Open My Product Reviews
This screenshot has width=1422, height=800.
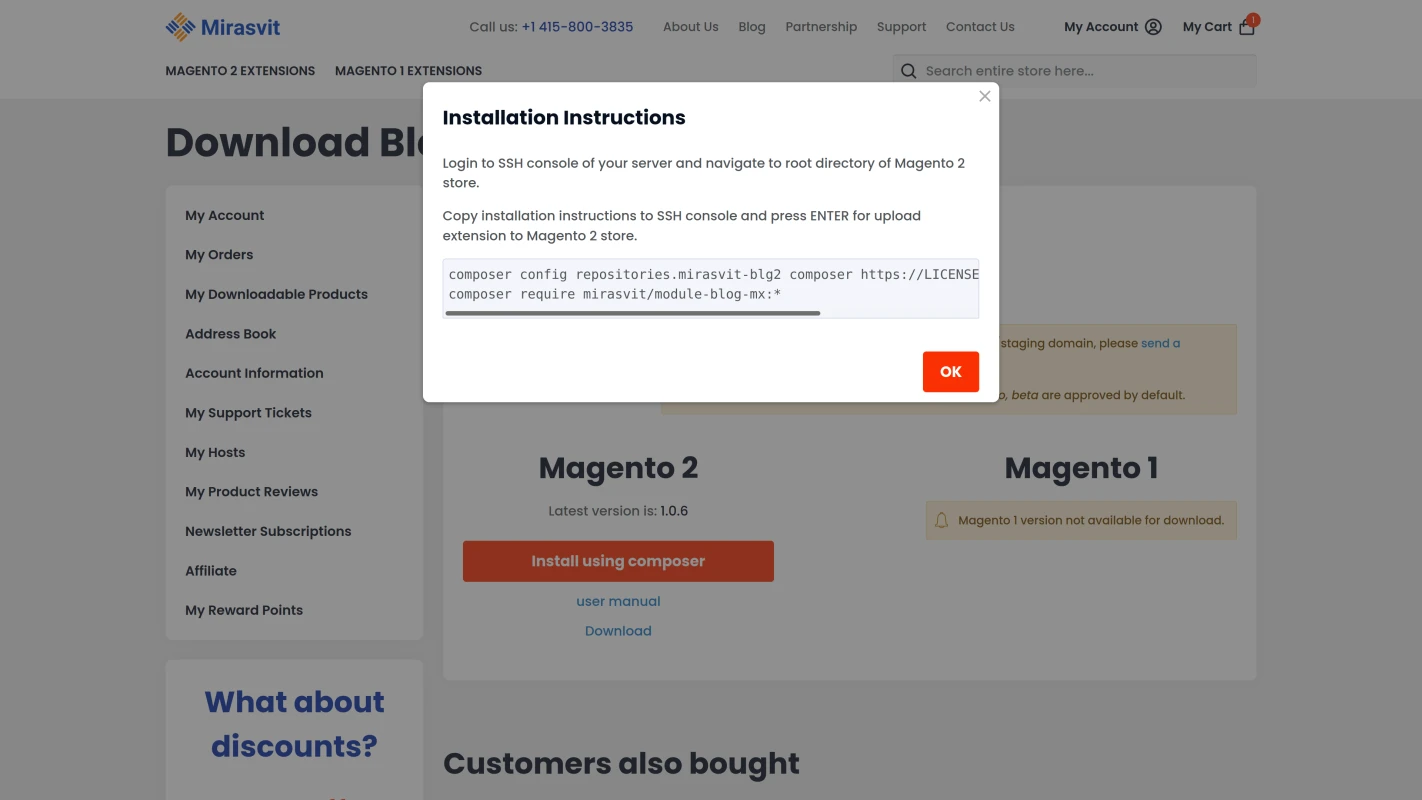(x=251, y=492)
